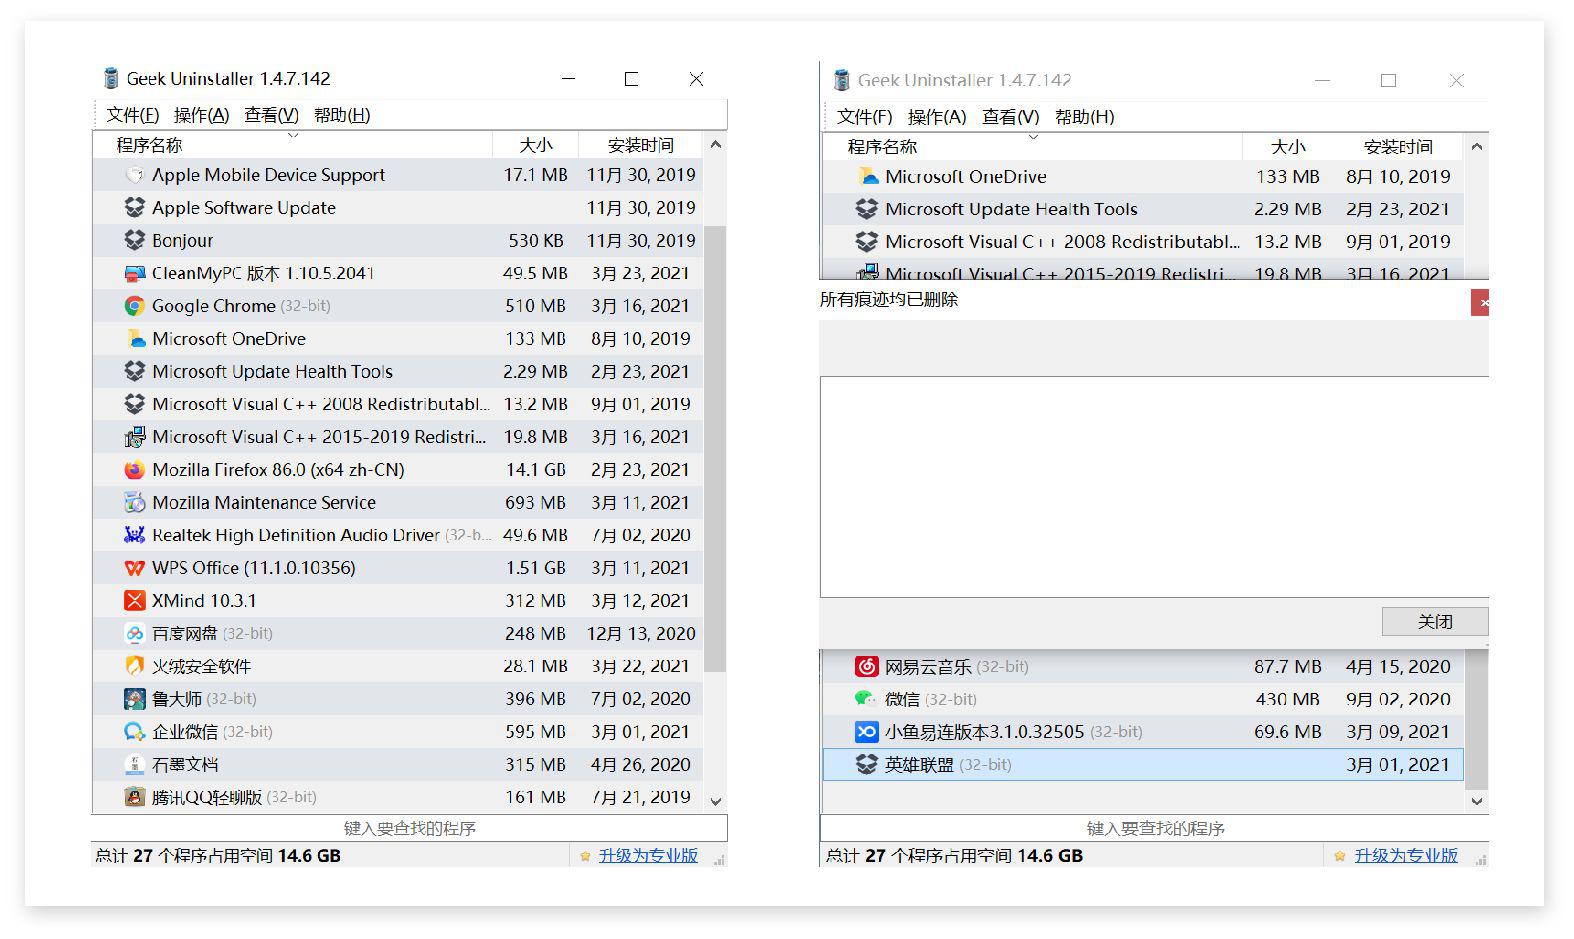
Task: Click the CleanMyPC icon
Action: (x=134, y=273)
